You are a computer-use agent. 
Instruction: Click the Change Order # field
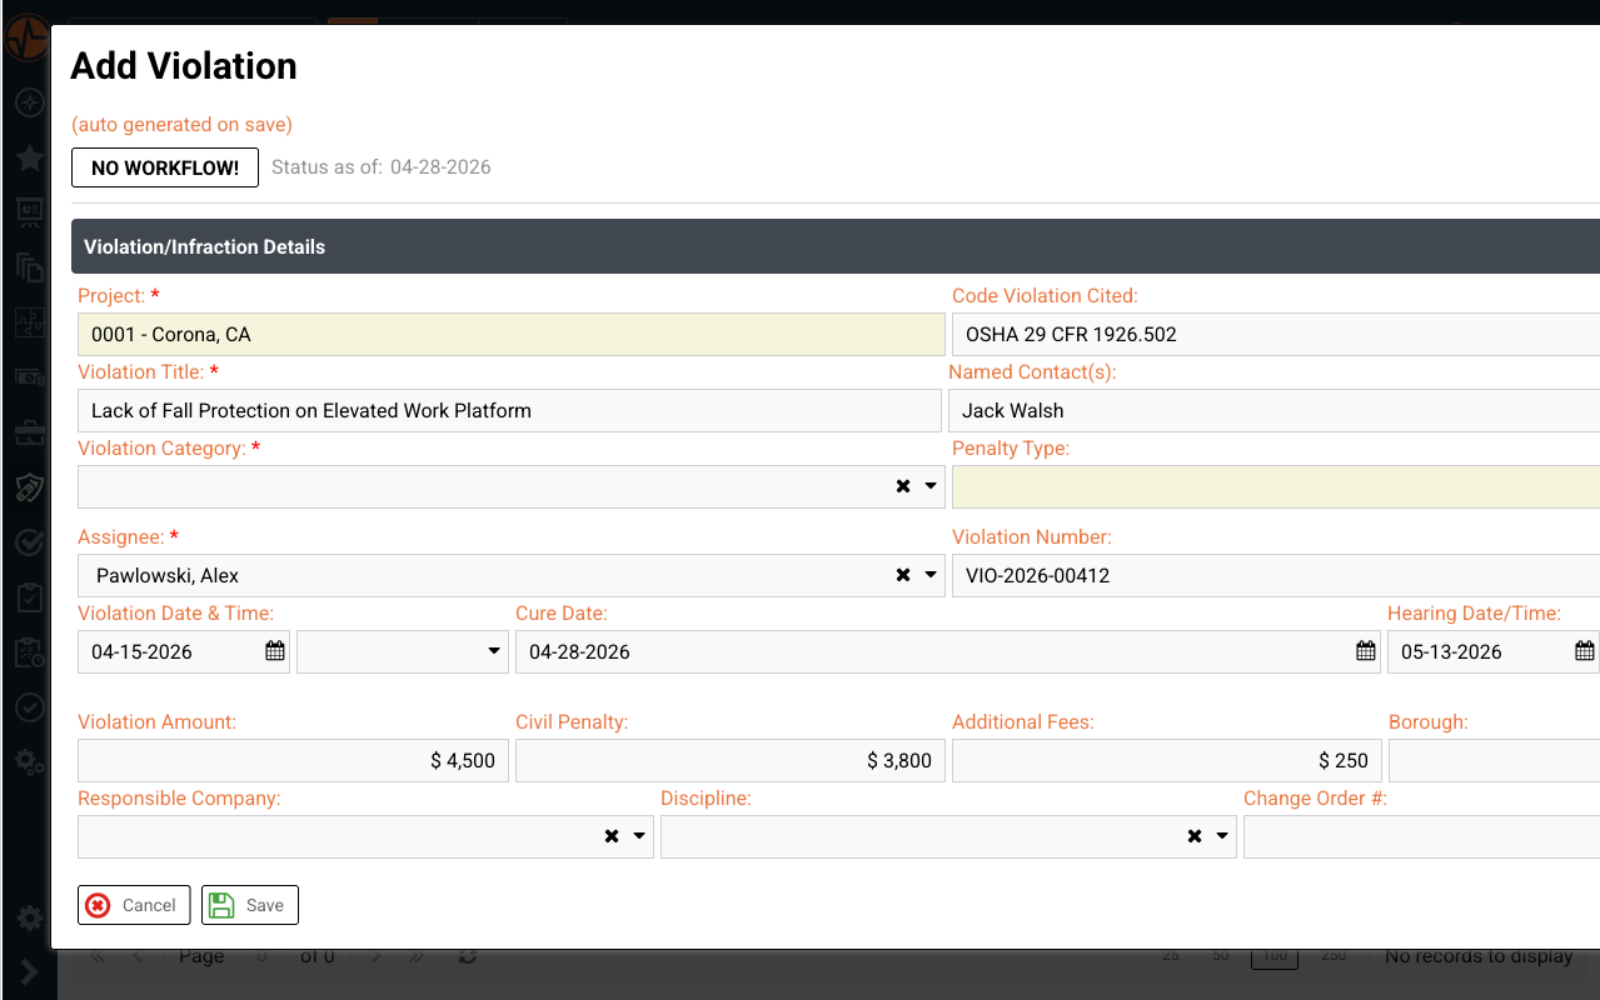pyautogui.click(x=1421, y=837)
